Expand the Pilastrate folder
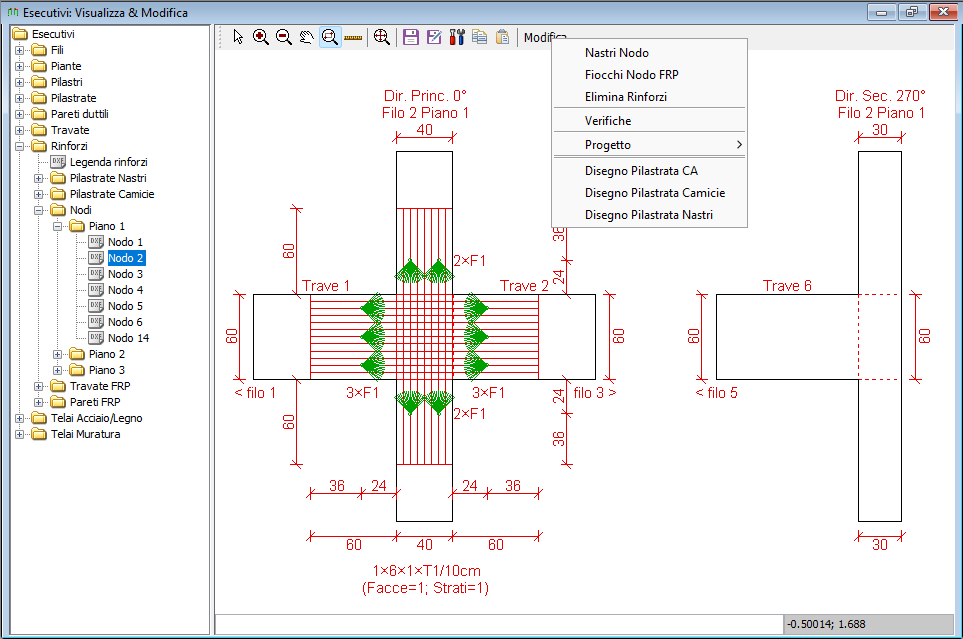 [x=20, y=98]
